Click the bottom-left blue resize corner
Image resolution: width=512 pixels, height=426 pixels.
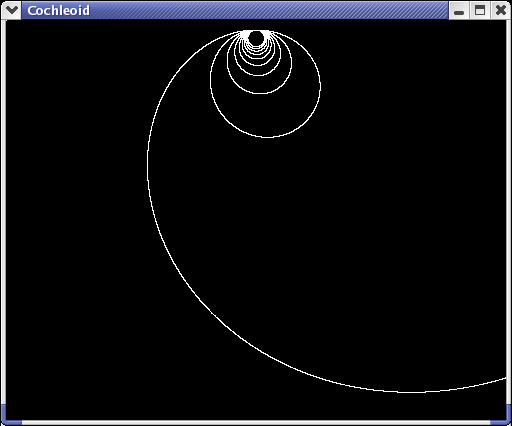tap(10, 417)
